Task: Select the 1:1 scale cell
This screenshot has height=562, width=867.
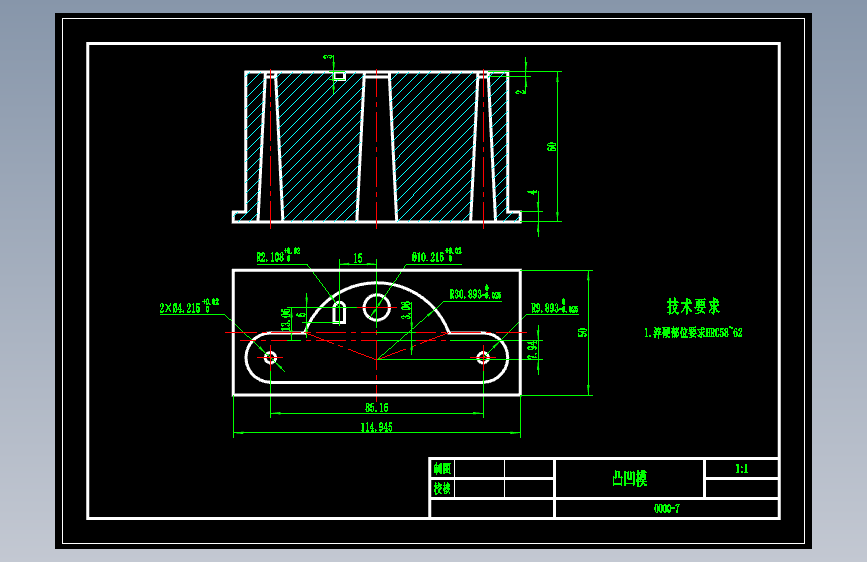Action: click(x=742, y=469)
